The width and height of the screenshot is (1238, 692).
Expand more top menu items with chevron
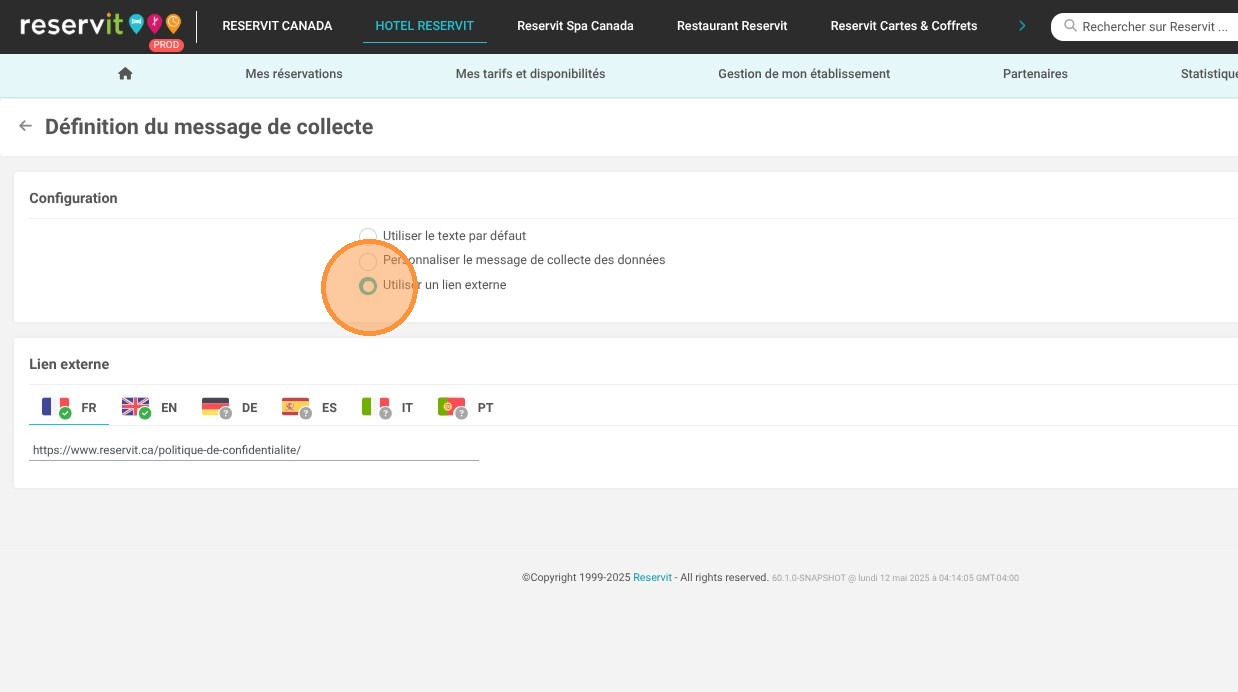pos(1022,26)
